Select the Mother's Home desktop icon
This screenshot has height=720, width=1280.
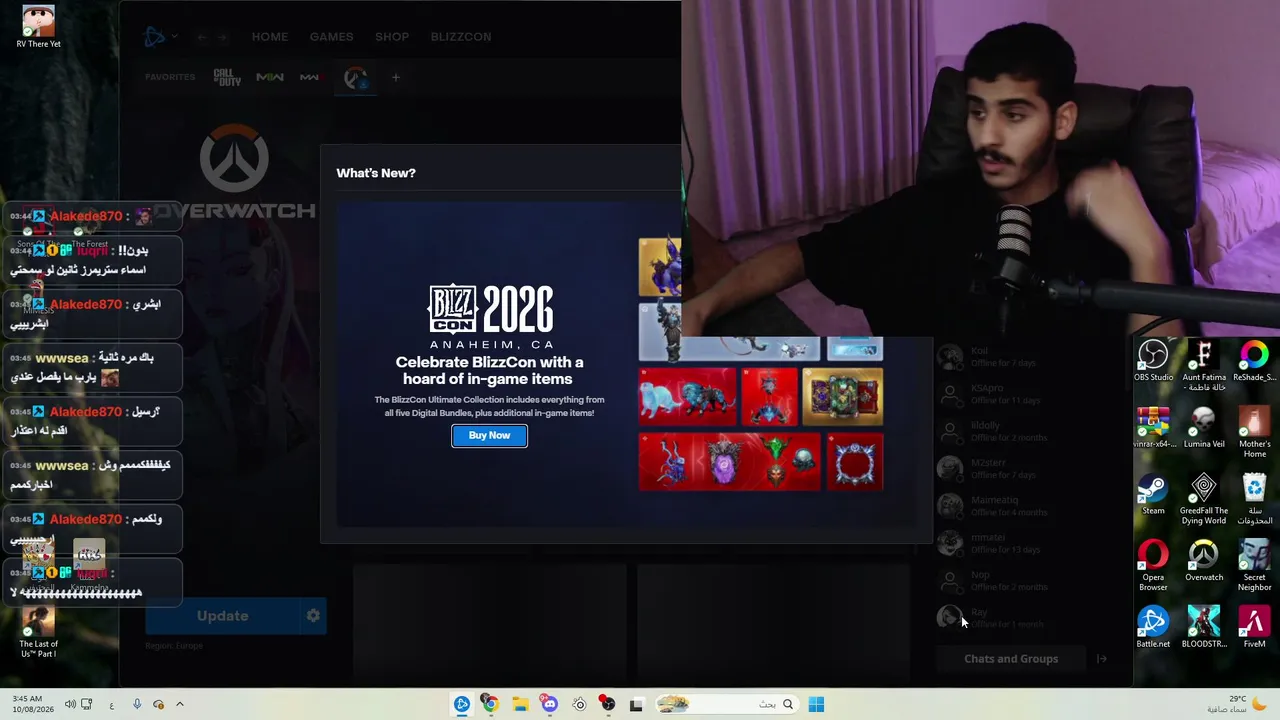click(1254, 433)
